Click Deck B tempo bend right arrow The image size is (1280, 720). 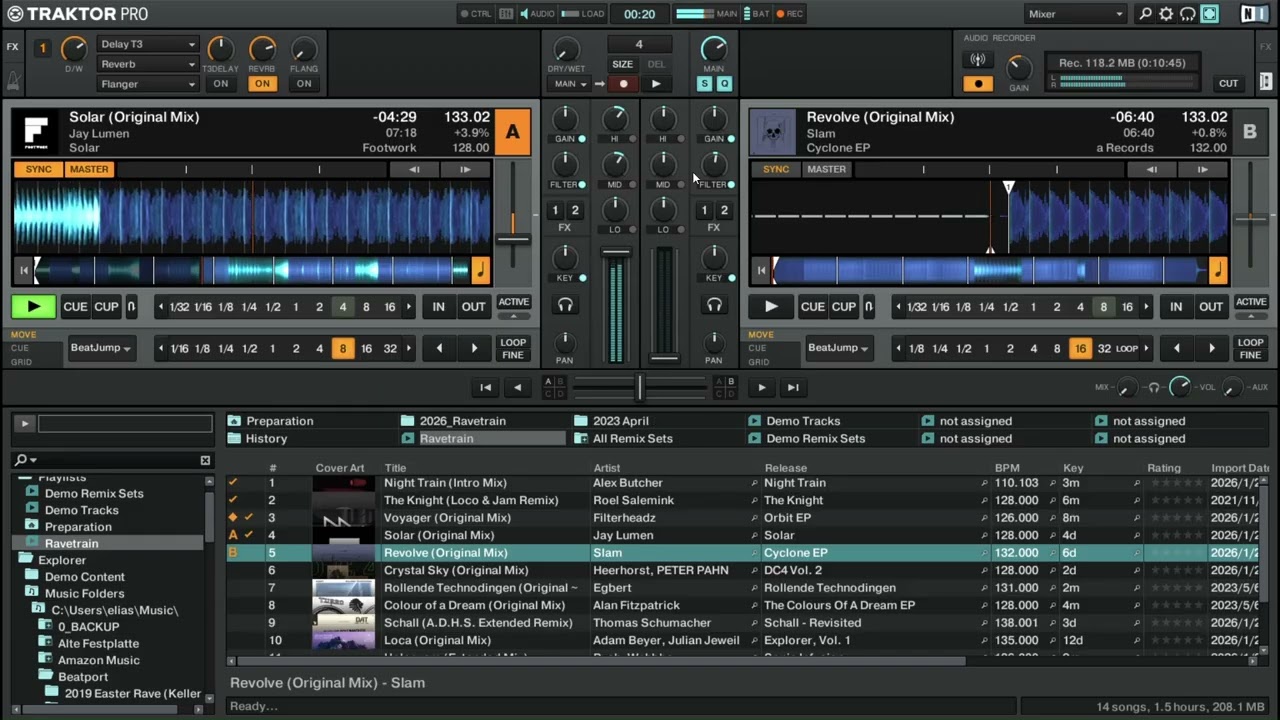(1202, 169)
